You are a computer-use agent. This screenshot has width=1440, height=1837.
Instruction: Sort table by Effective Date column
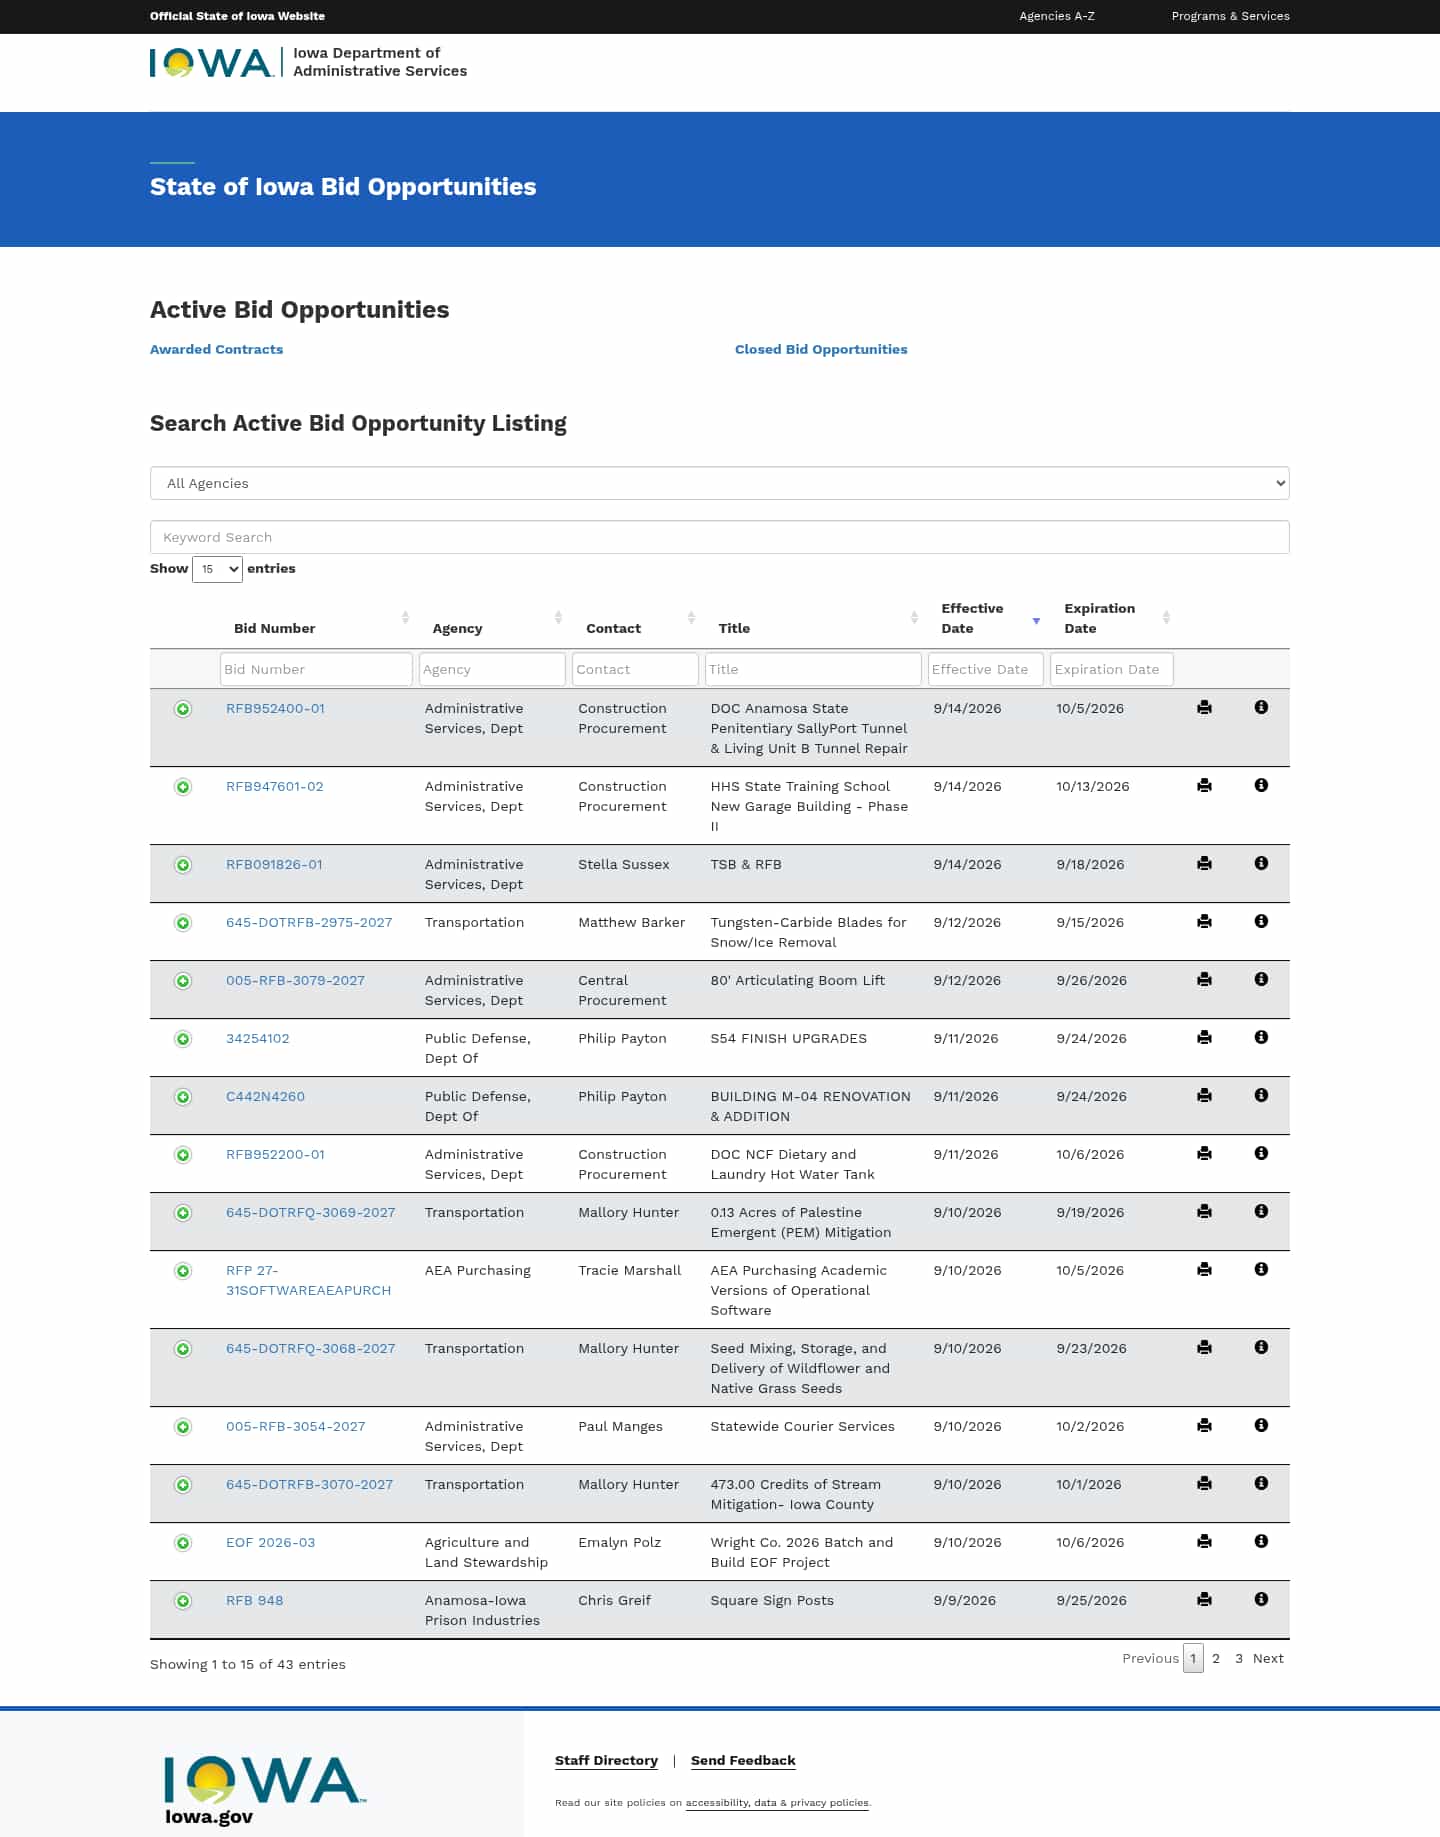coord(988,618)
